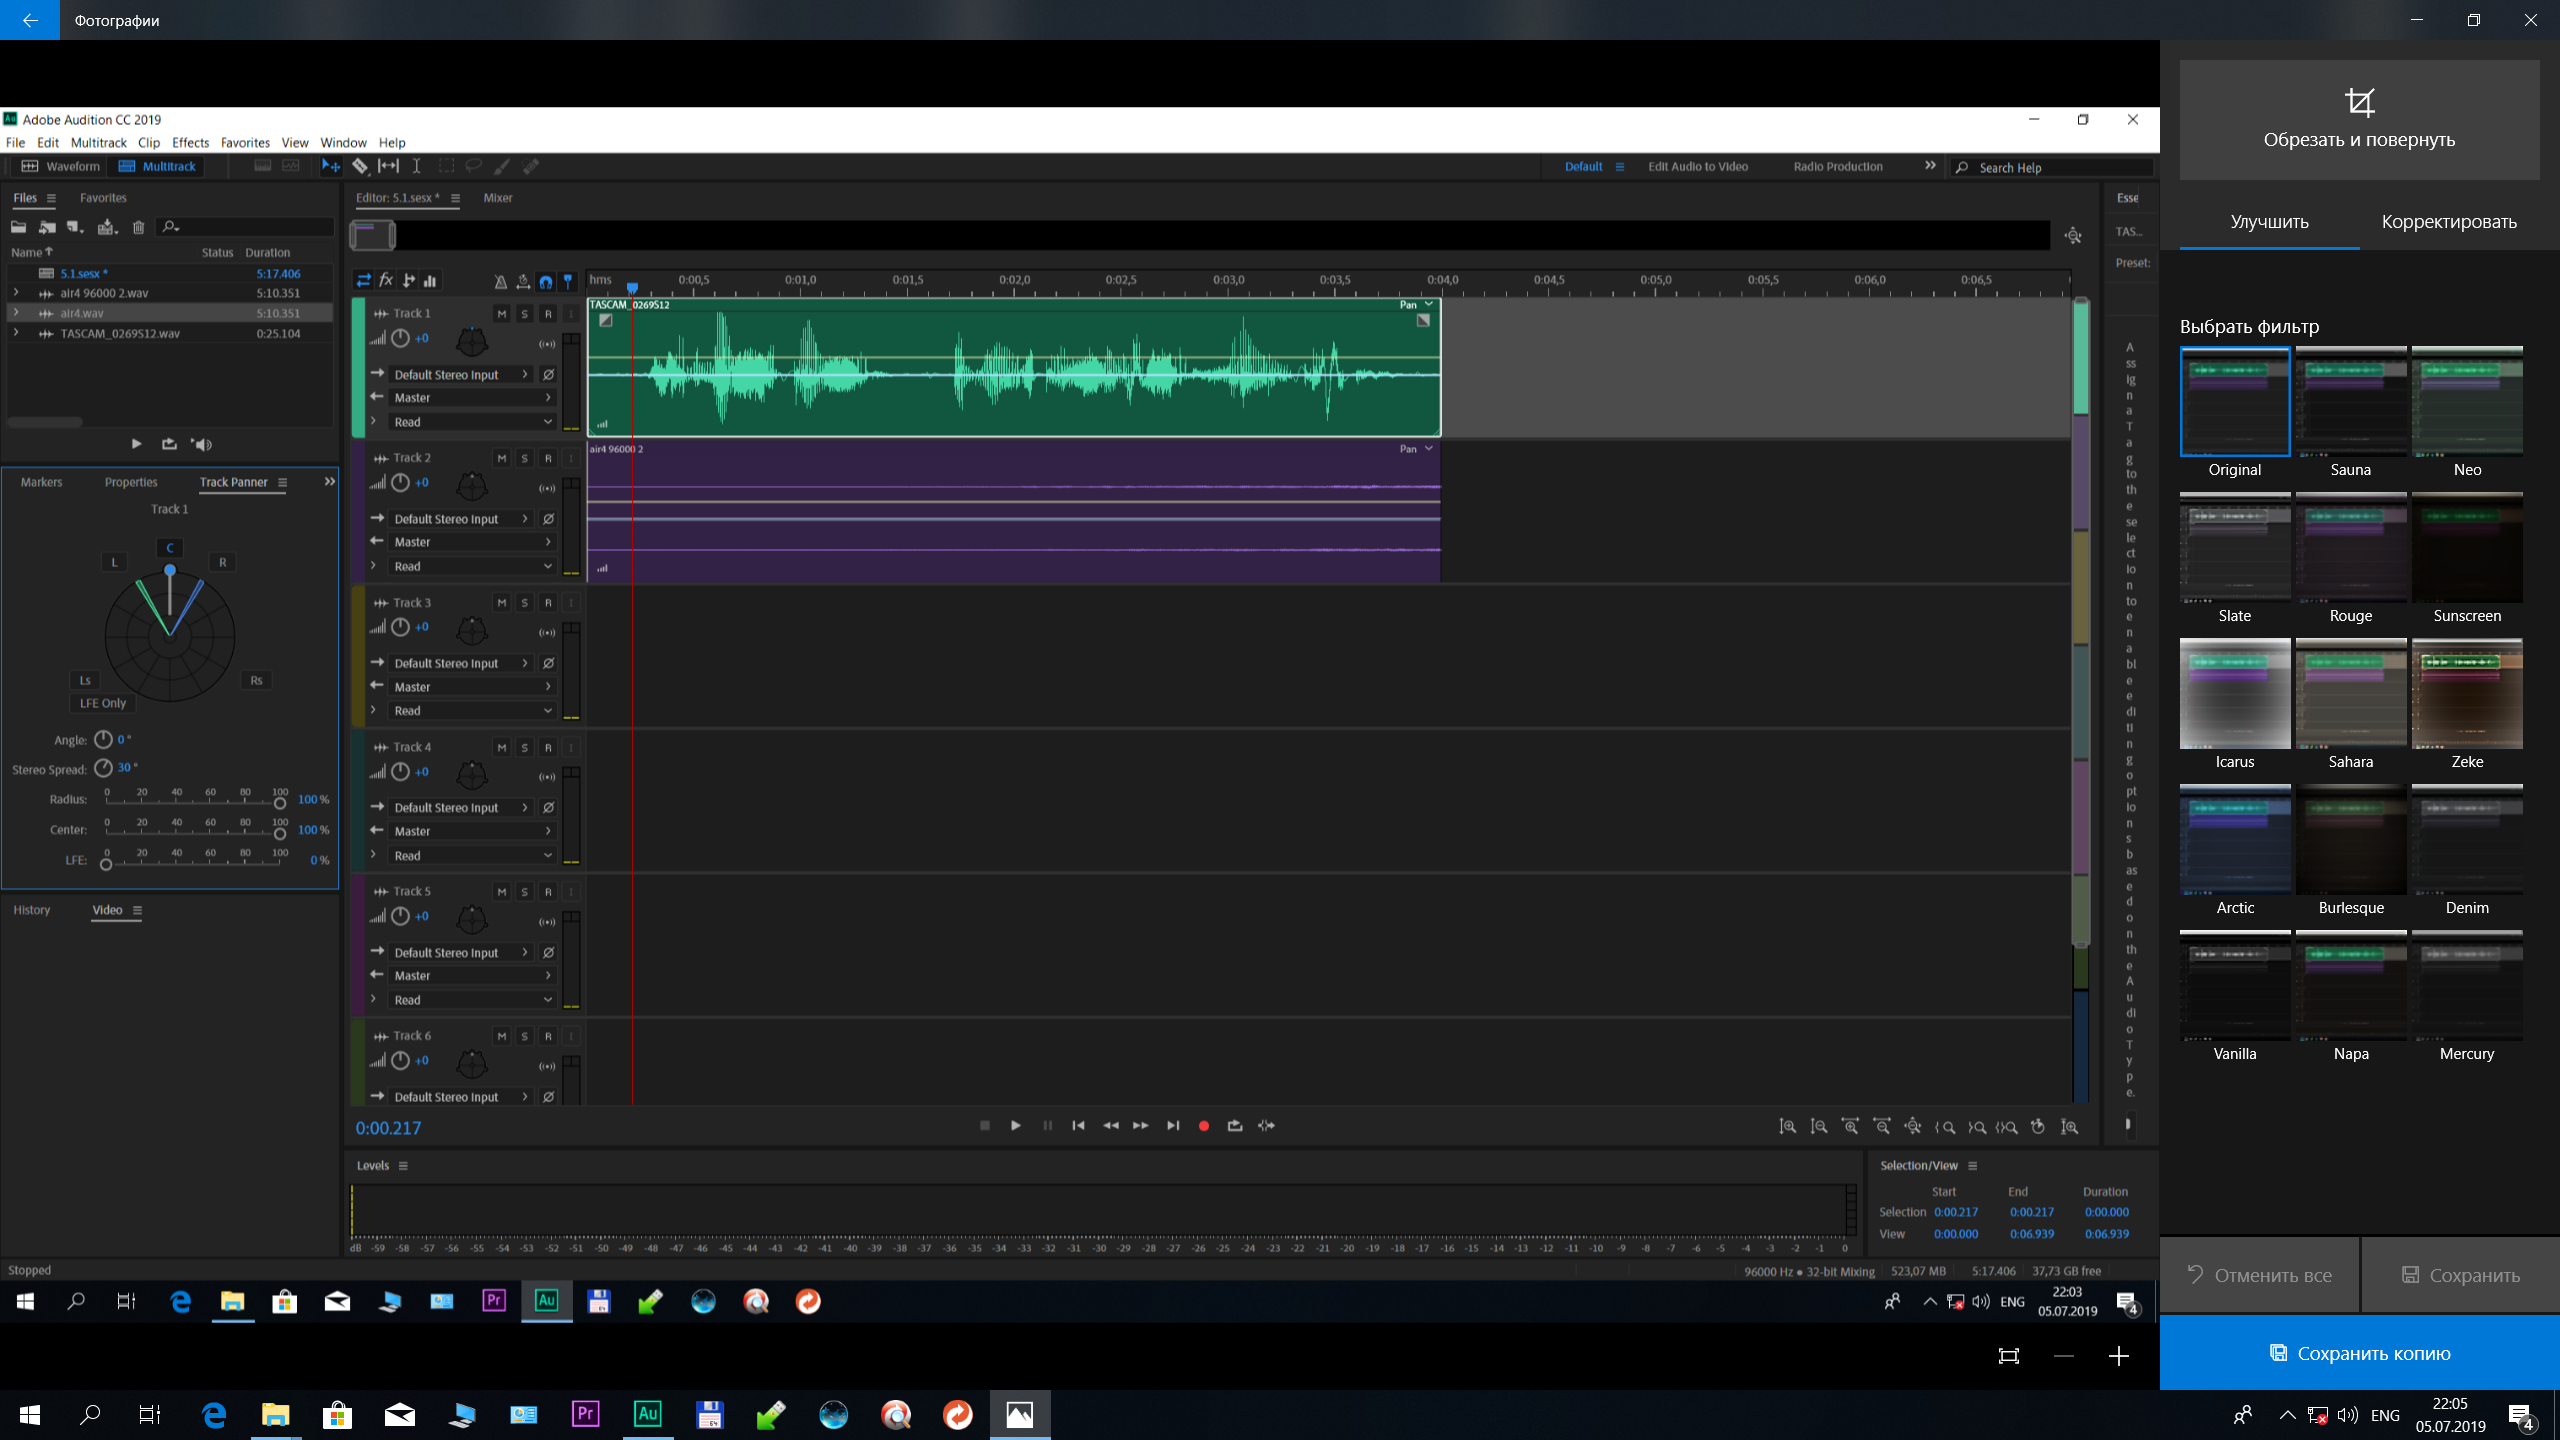Open the Effects menu in Audition
The image size is (2560, 1440).
pos(190,143)
